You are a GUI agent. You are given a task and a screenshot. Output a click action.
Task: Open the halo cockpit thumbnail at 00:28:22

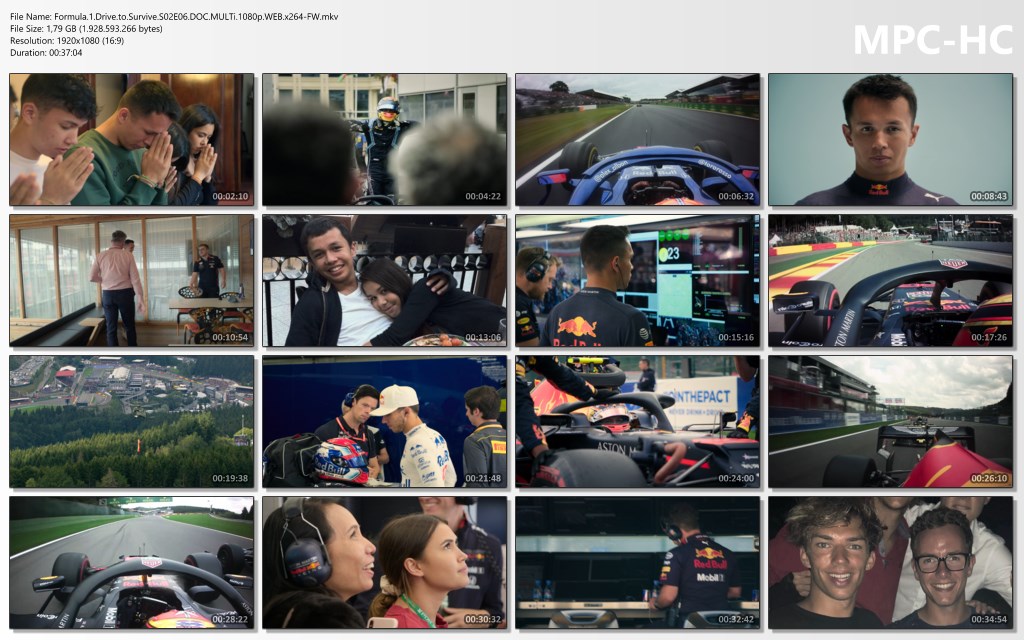132,562
